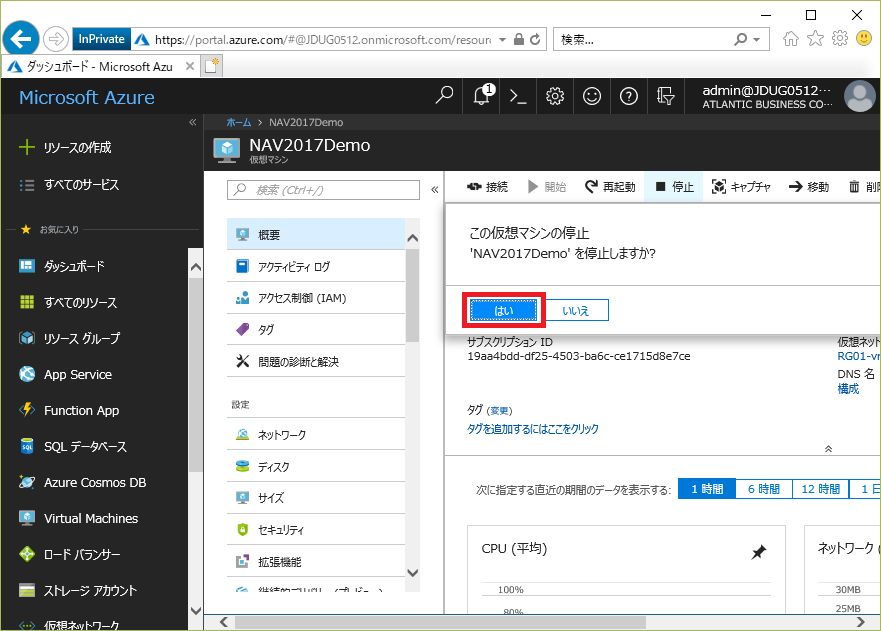Open タグ menu item

pyautogui.click(x=316, y=329)
